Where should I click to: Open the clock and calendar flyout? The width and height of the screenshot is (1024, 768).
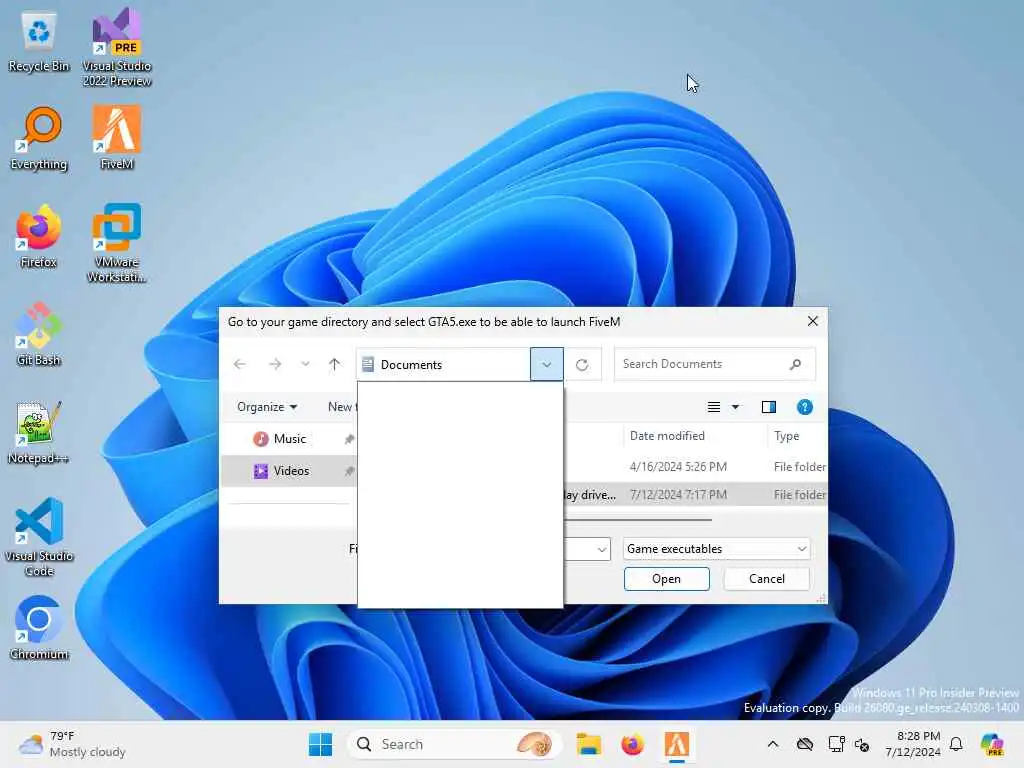click(x=913, y=744)
